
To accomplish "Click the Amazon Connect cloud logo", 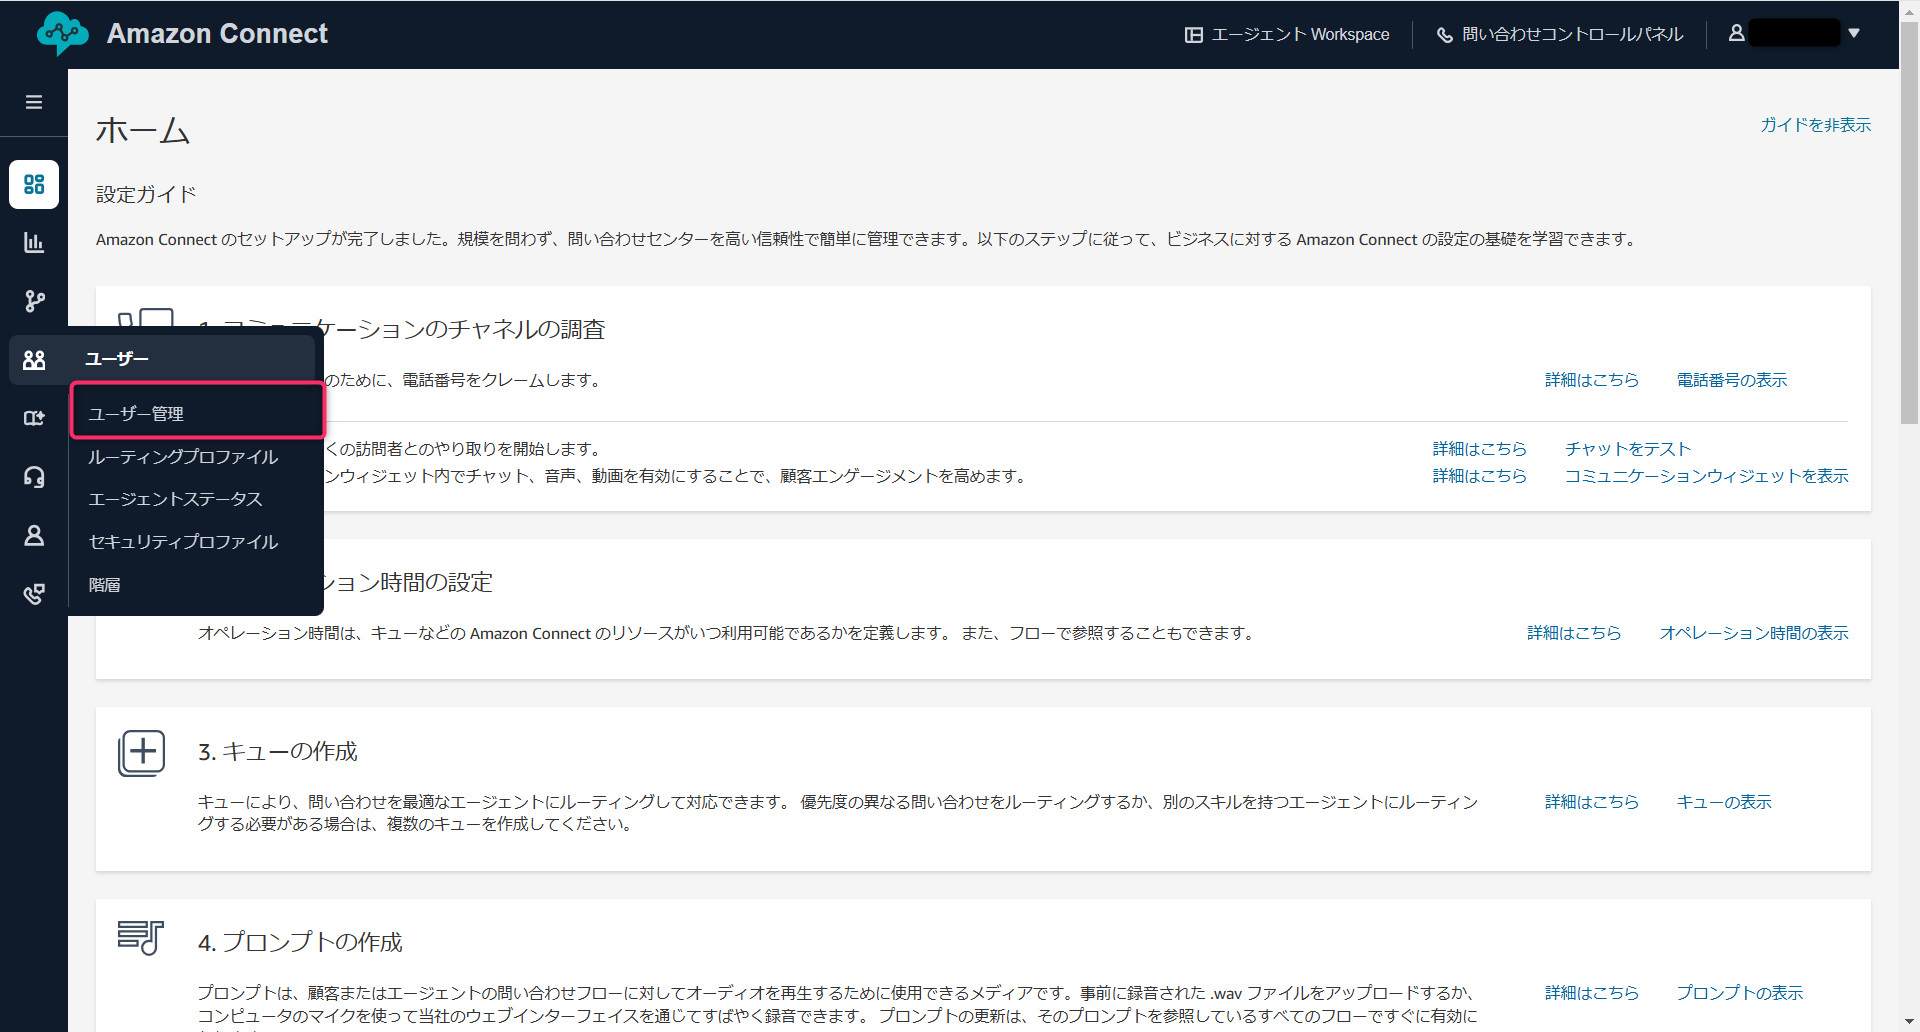I will [62, 34].
